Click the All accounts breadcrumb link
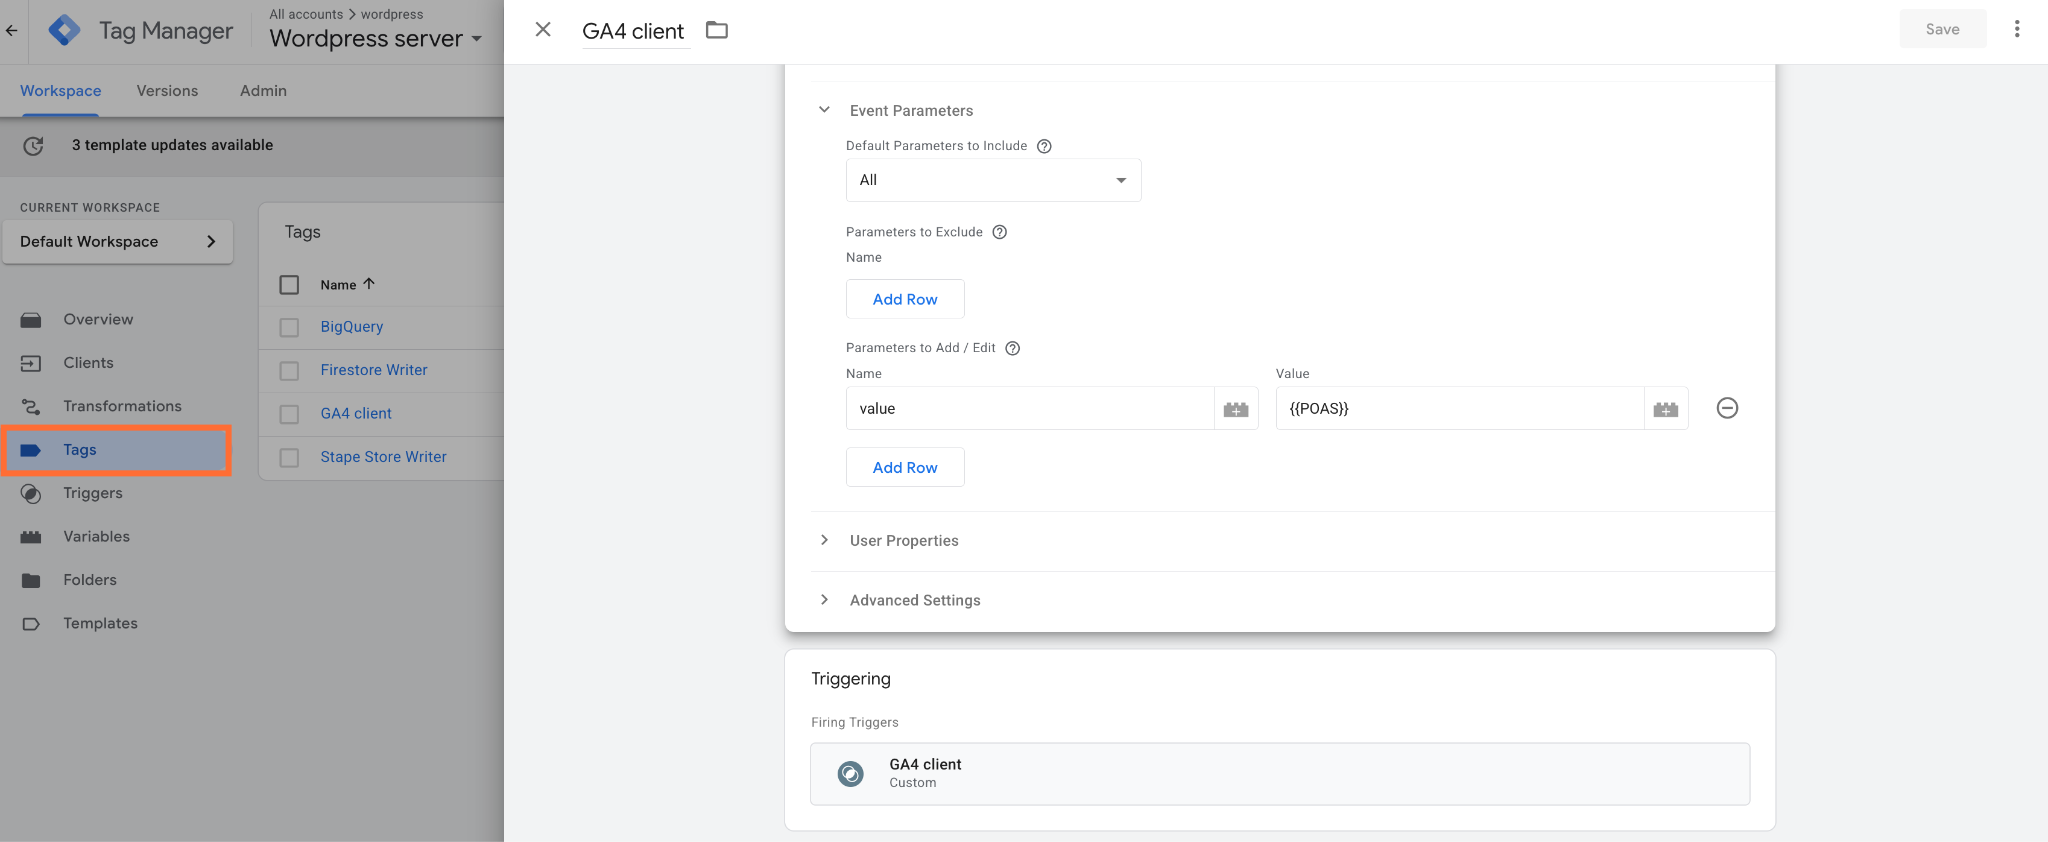Viewport: 2048px width, 842px height. pyautogui.click(x=306, y=14)
